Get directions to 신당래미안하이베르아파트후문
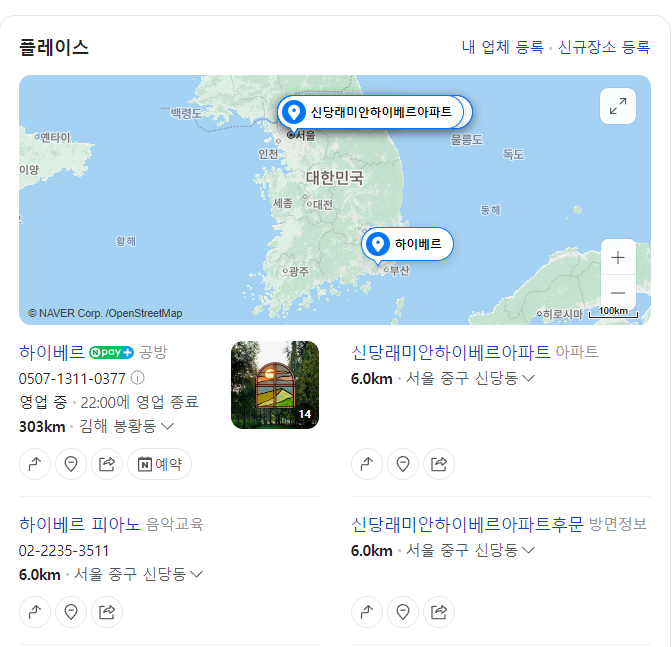Image resolution: width=672 pixels, height=647 pixels. click(x=367, y=612)
